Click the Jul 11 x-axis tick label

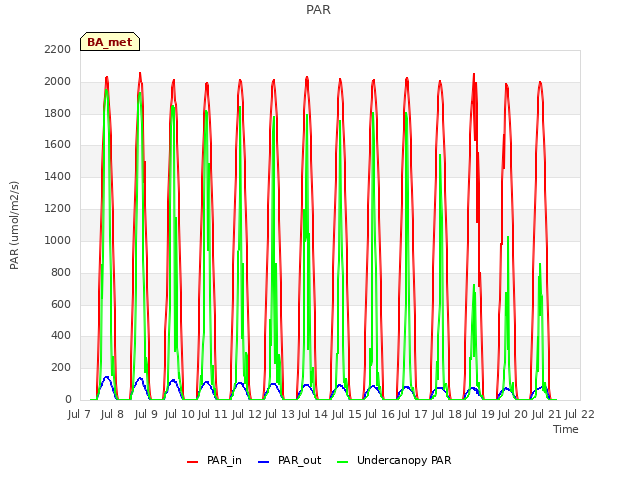tap(213, 414)
